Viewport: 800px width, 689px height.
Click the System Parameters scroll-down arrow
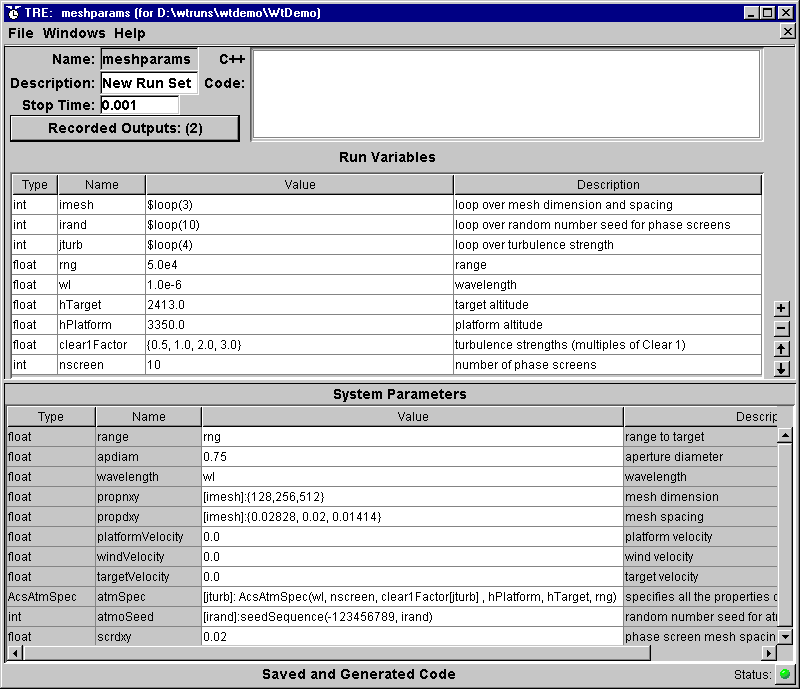[x=785, y=636]
